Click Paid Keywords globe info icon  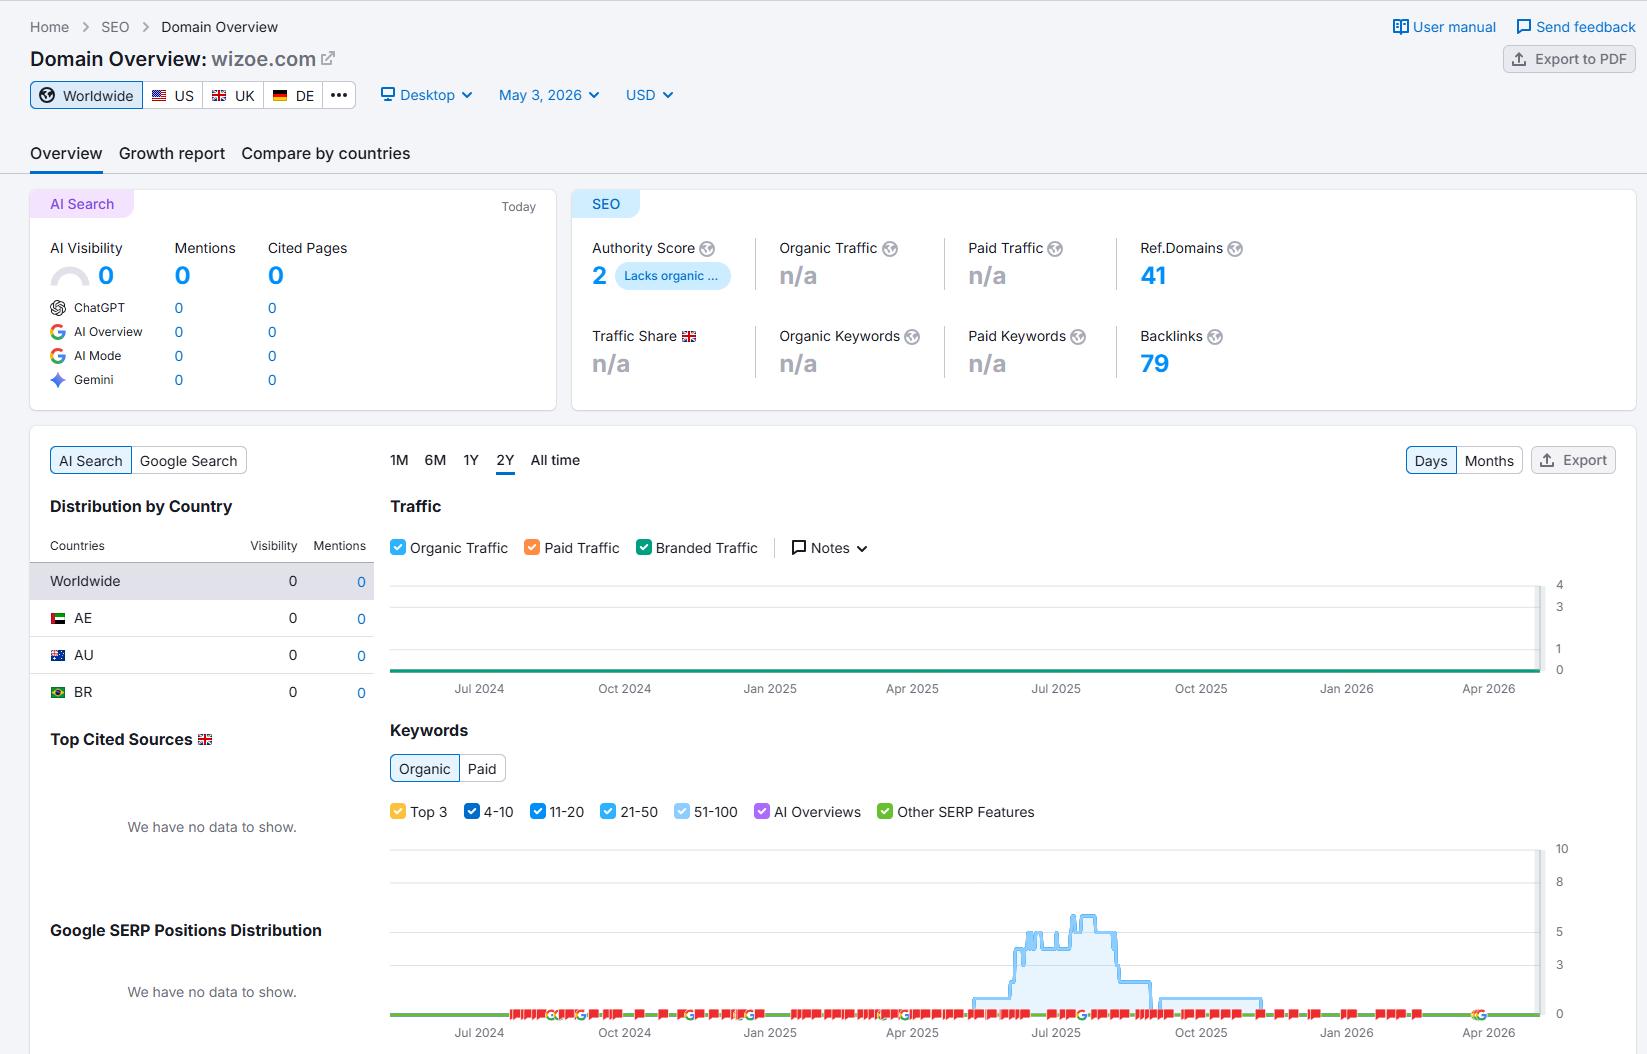click(x=1078, y=337)
